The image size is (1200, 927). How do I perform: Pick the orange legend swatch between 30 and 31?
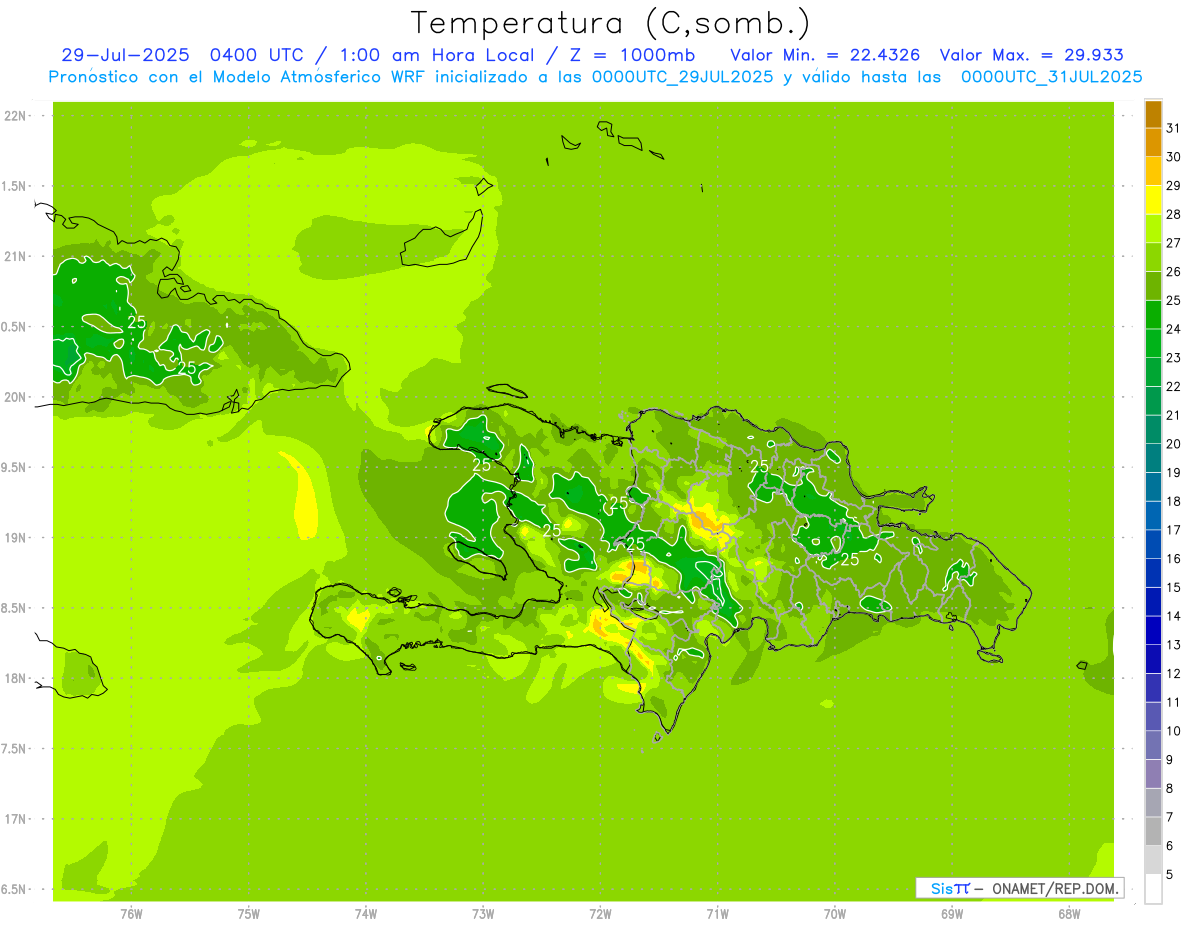[x=1153, y=143]
